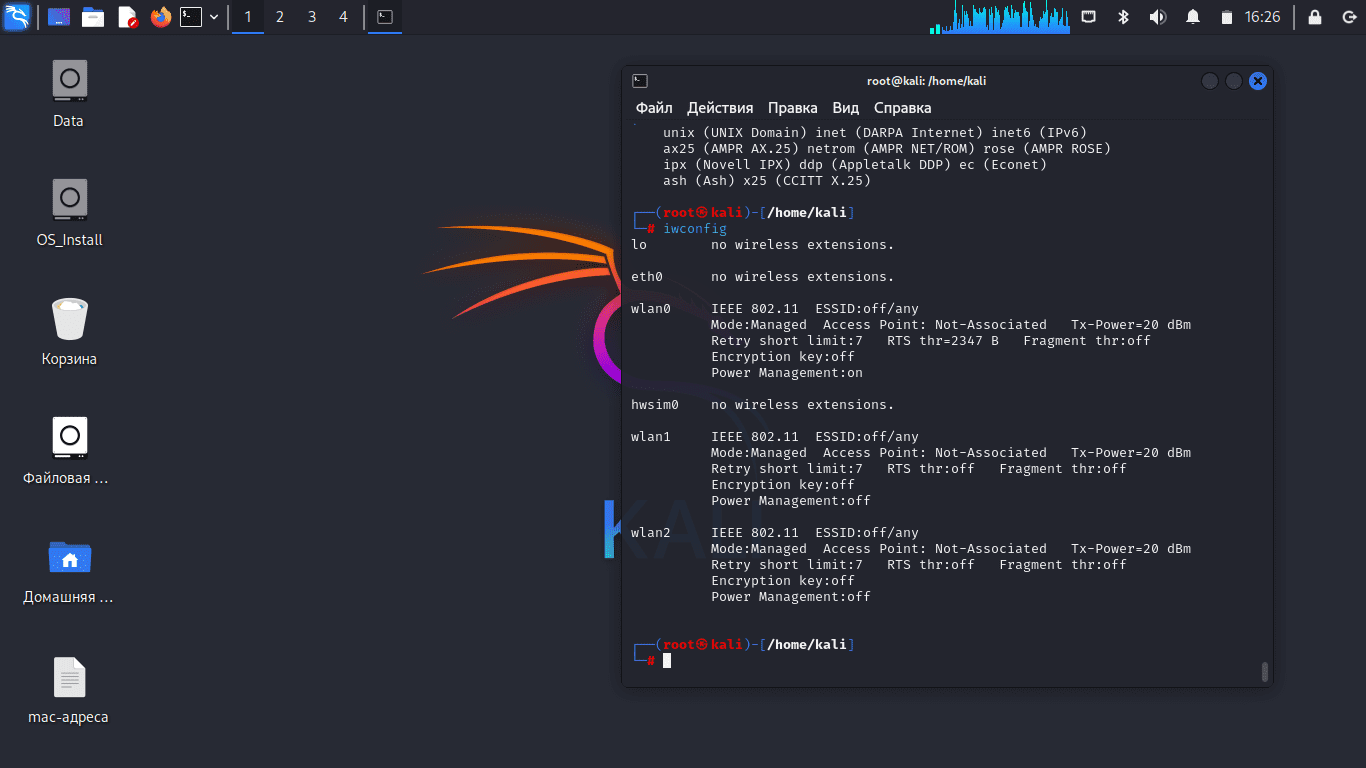Viewport: 1366px width, 768px height.
Task: Click the log out icon
Action: [x=1348, y=17]
